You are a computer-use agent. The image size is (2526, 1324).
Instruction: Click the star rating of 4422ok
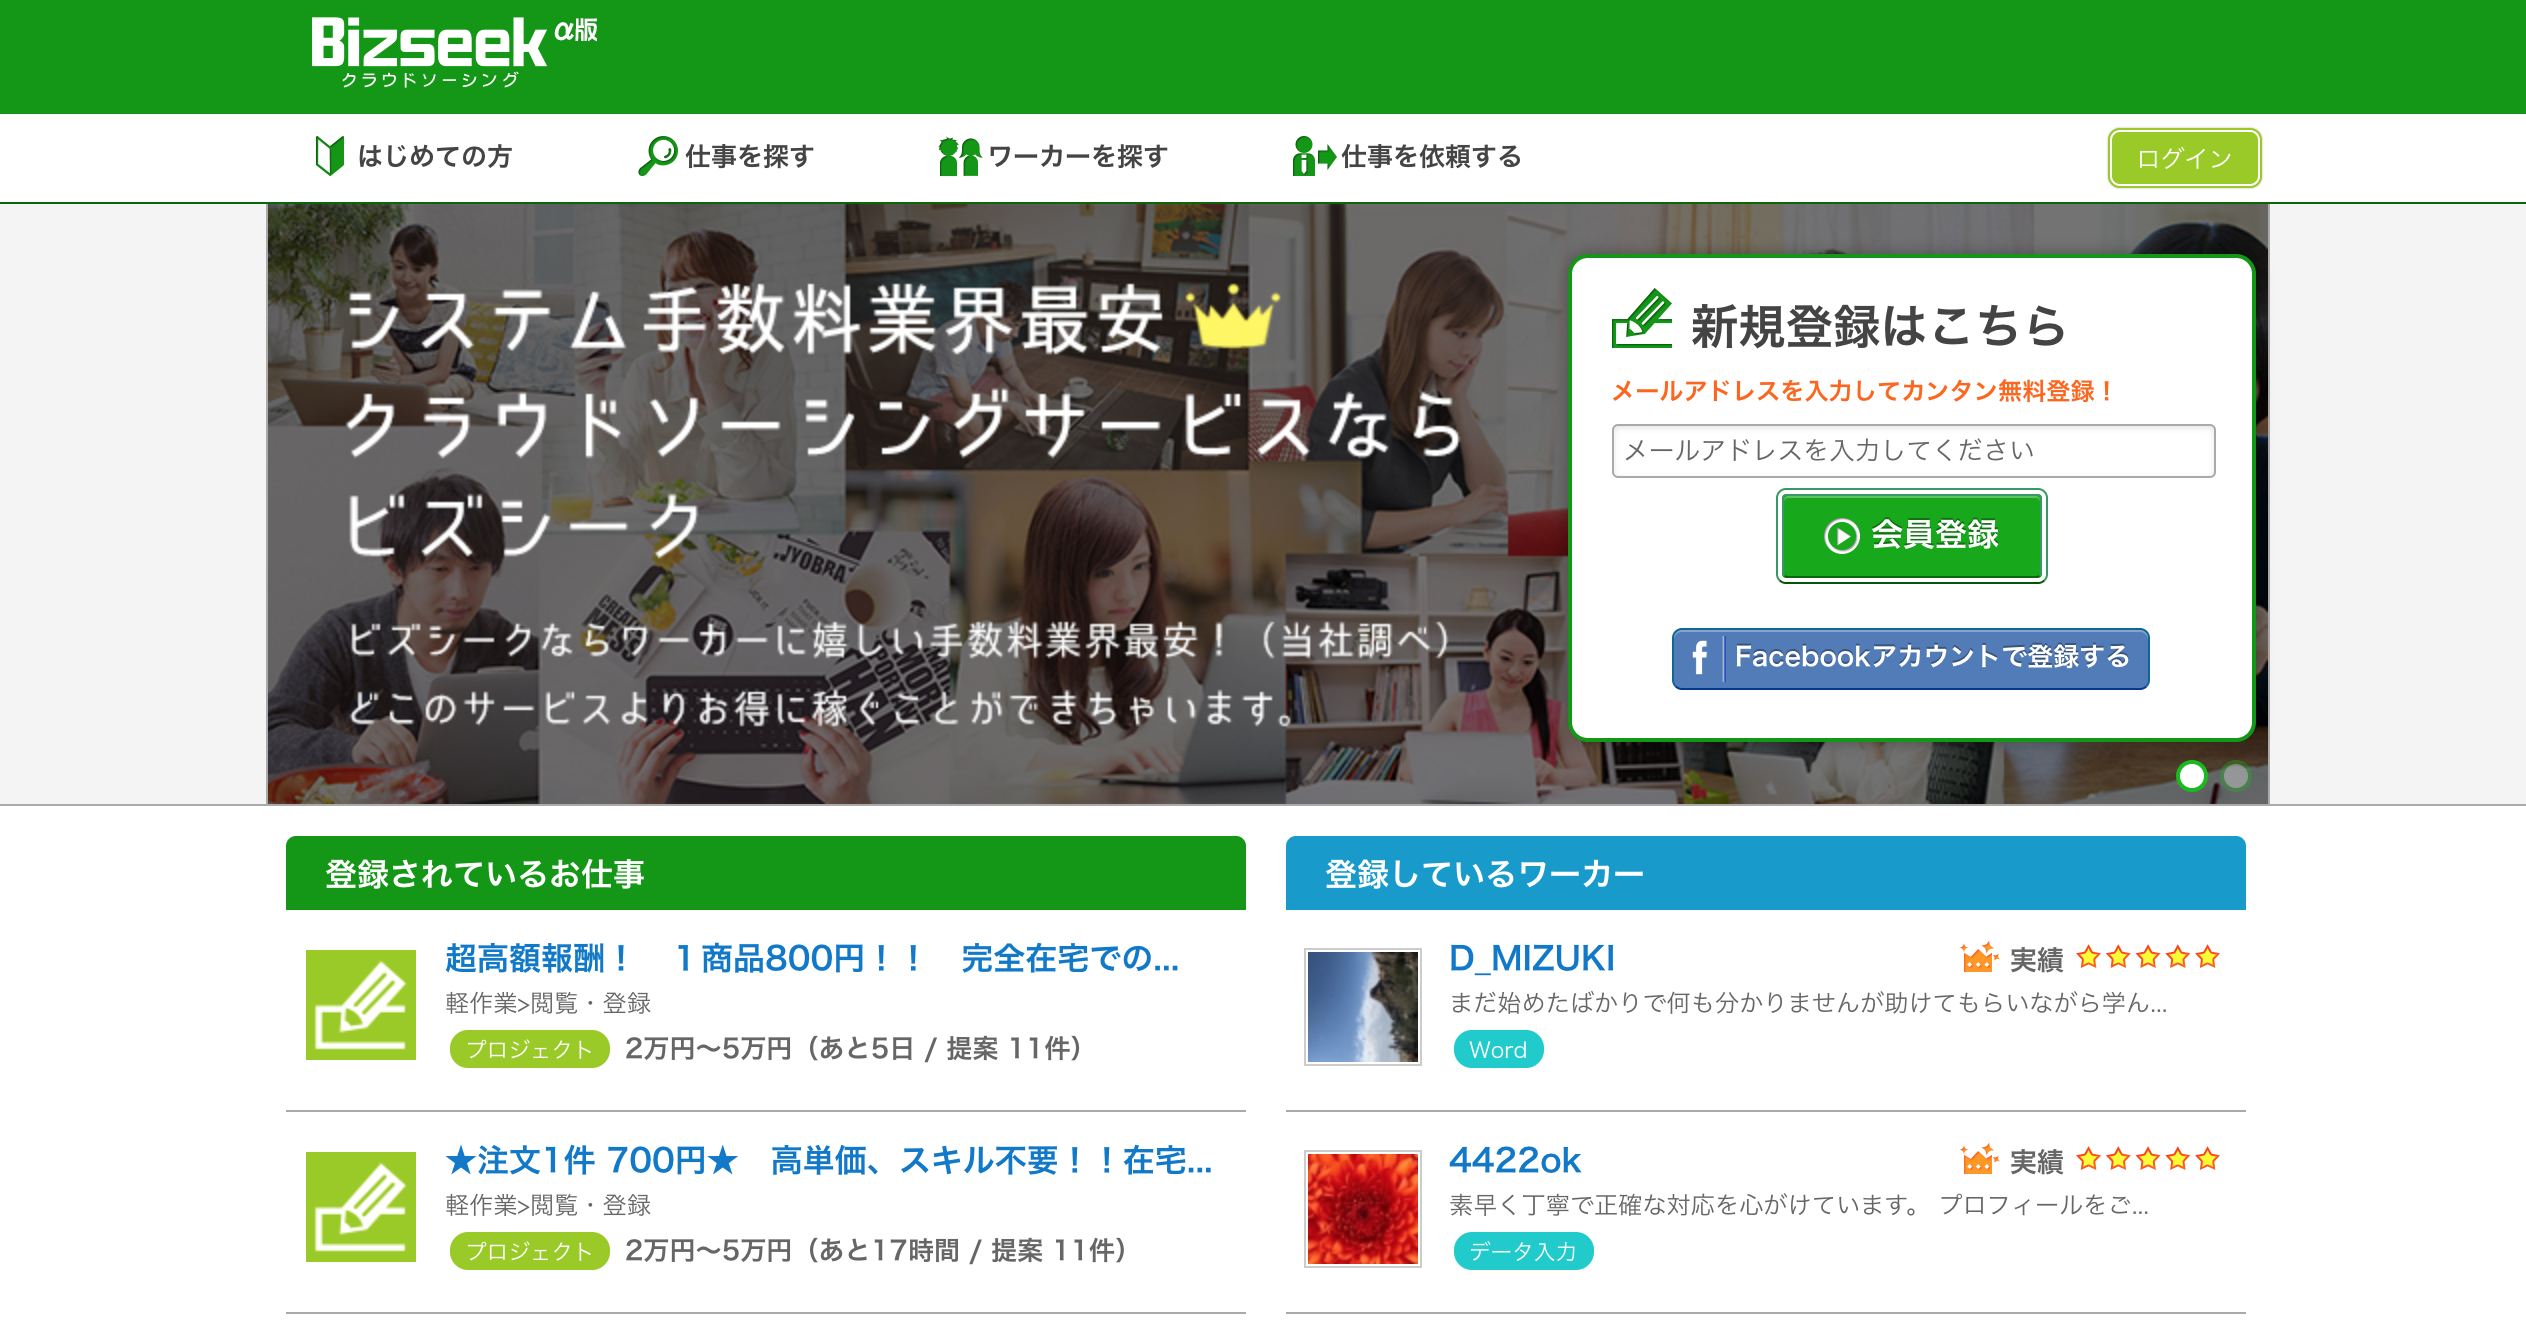tap(2148, 1160)
